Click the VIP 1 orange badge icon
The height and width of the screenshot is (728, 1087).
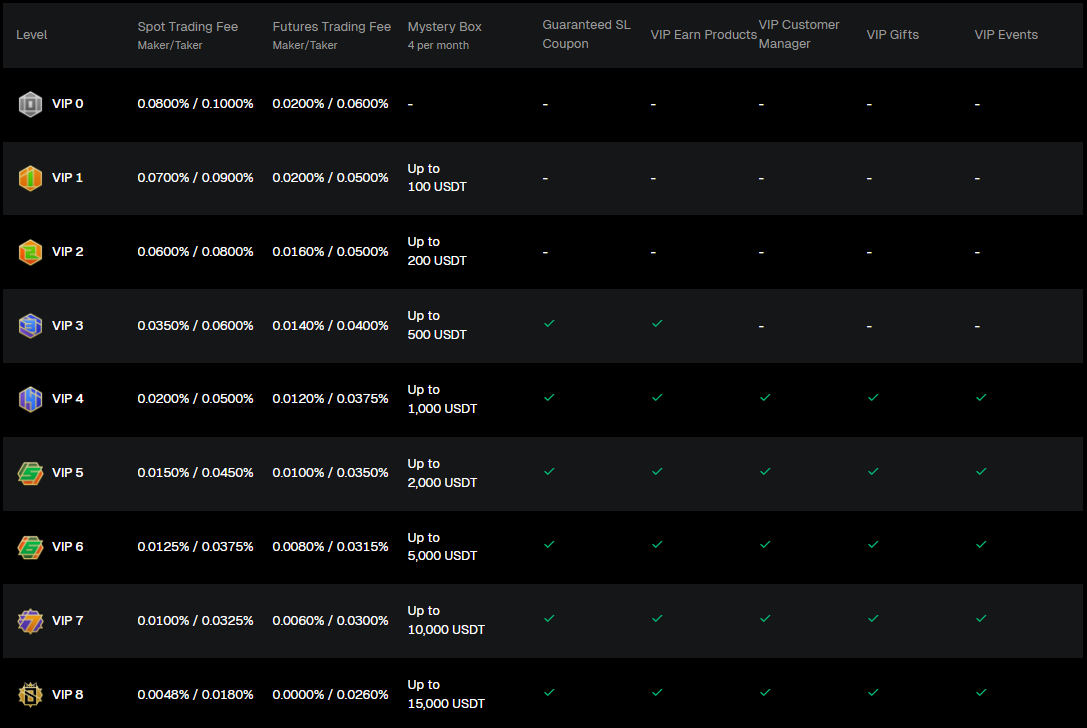30,178
